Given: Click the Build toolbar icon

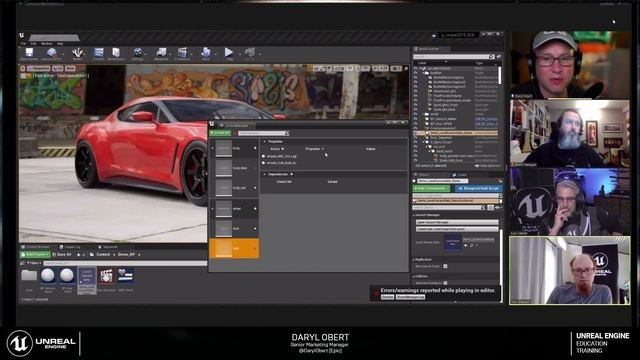Looking at the screenshot, I should coord(205,53).
